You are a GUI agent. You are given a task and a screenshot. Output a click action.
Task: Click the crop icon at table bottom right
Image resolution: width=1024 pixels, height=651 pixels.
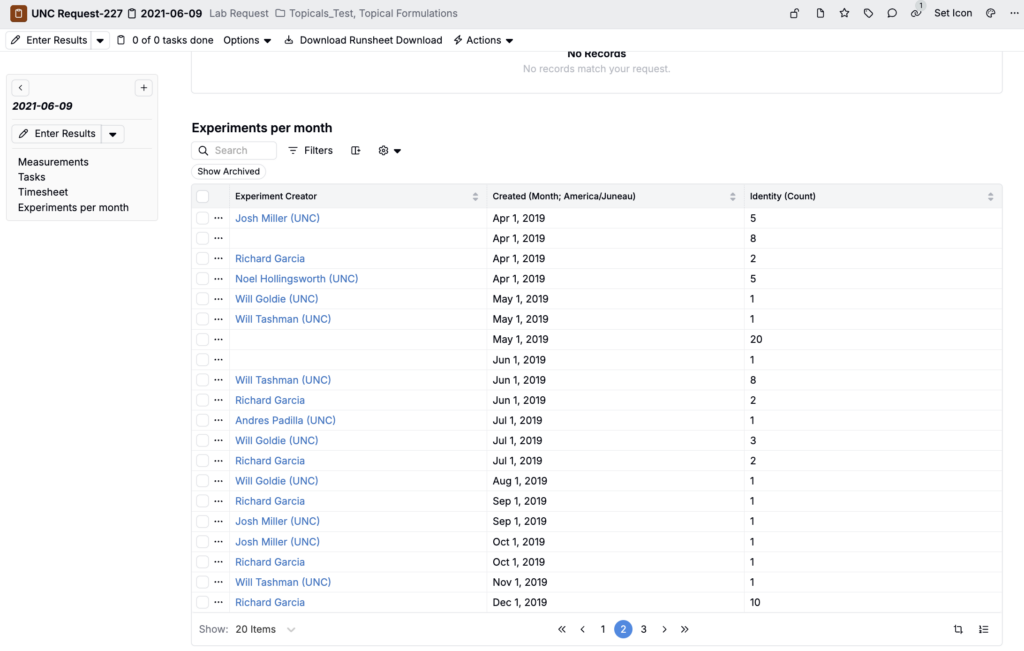[x=958, y=629]
